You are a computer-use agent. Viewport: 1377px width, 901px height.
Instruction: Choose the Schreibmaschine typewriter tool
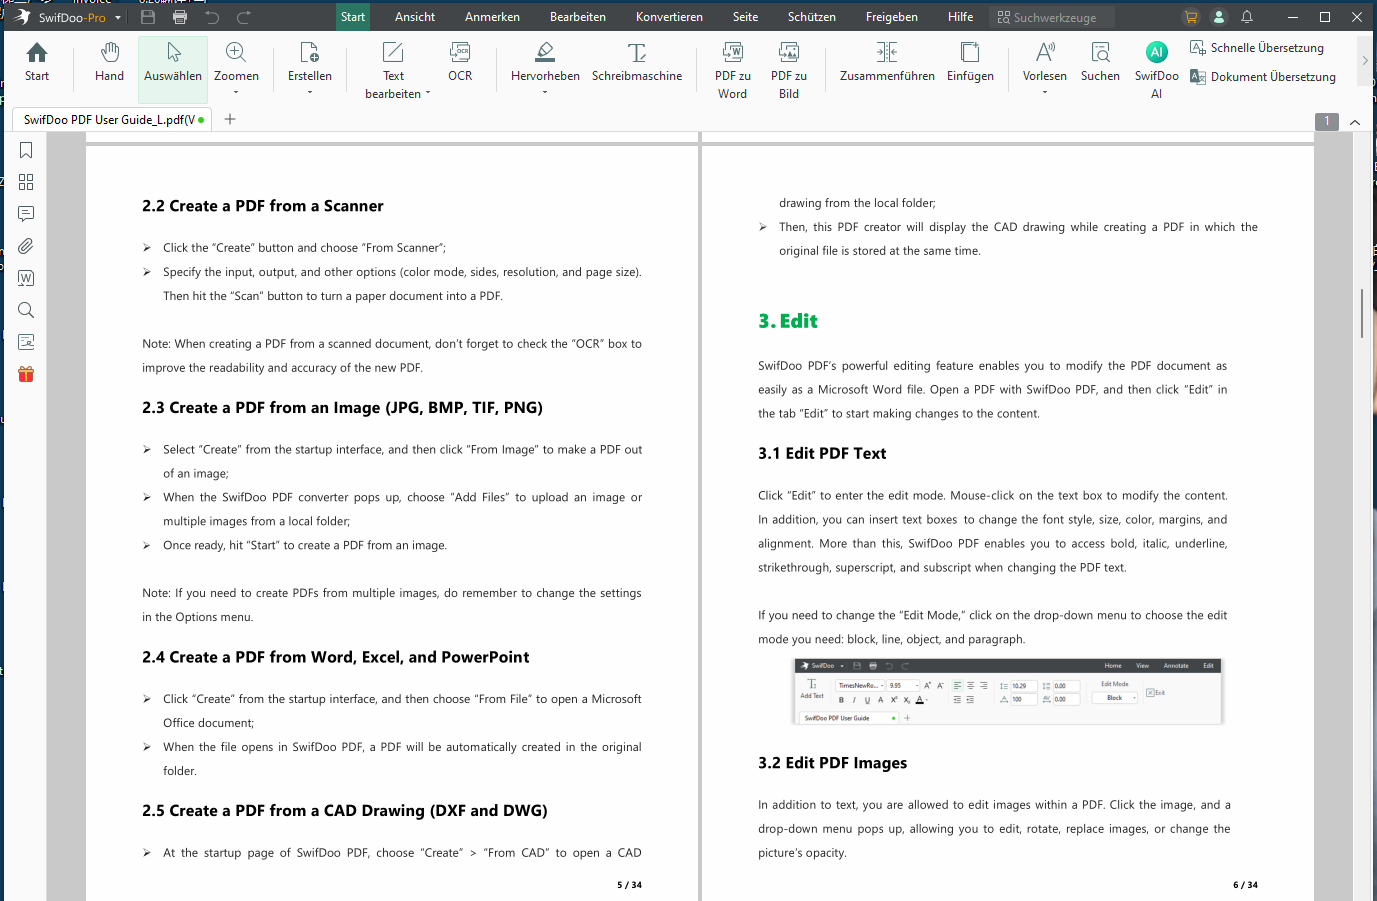(637, 63)
